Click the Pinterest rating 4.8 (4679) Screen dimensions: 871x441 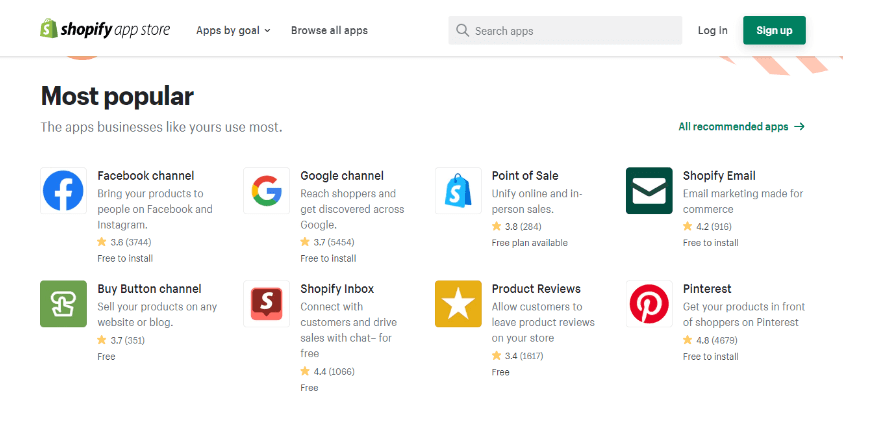[717, 340]
